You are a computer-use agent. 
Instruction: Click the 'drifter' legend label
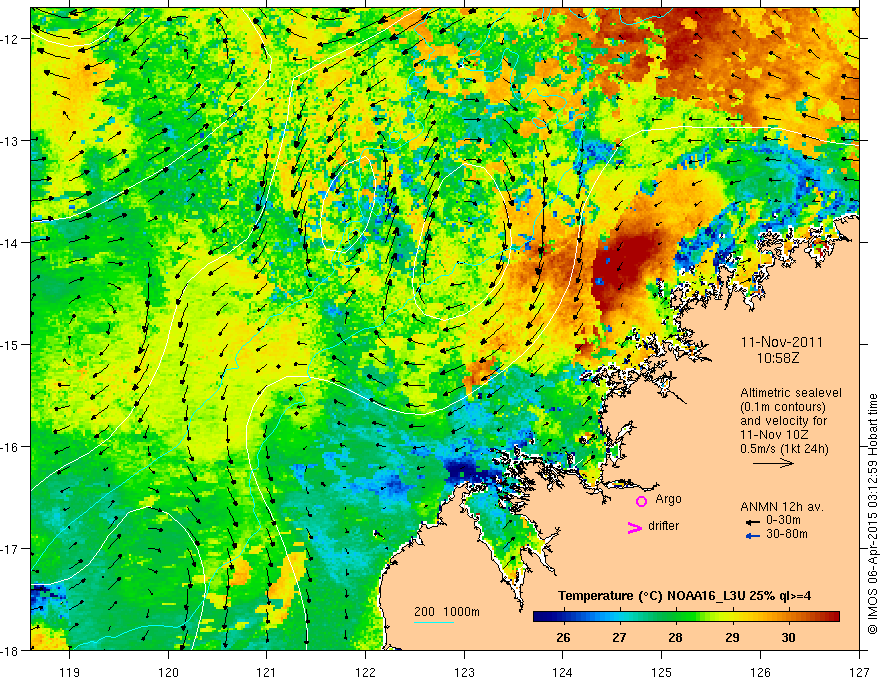coord(663,526)
